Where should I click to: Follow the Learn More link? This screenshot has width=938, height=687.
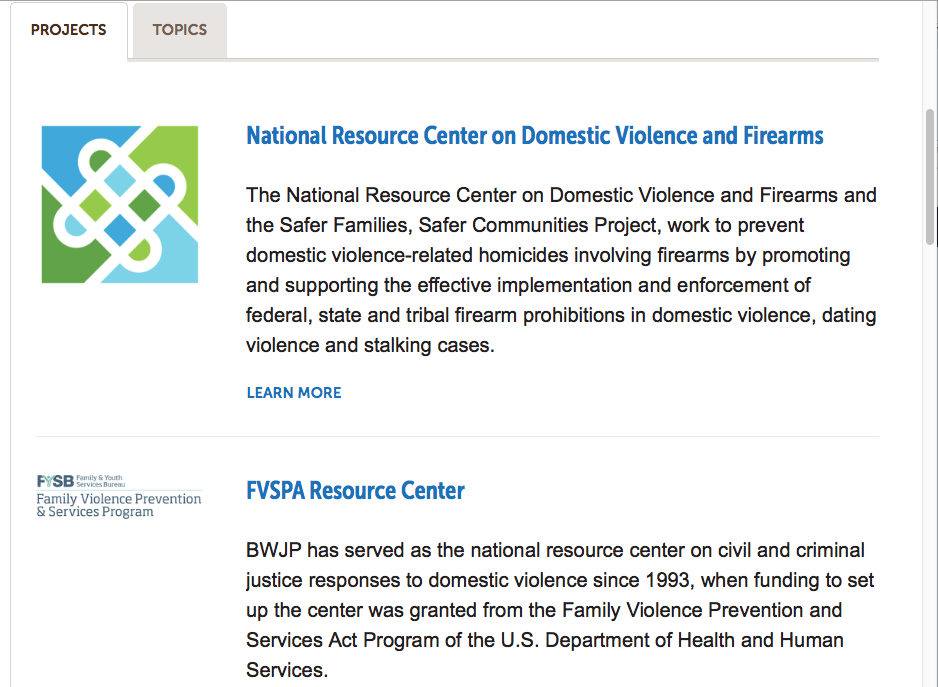coord(294,393)
